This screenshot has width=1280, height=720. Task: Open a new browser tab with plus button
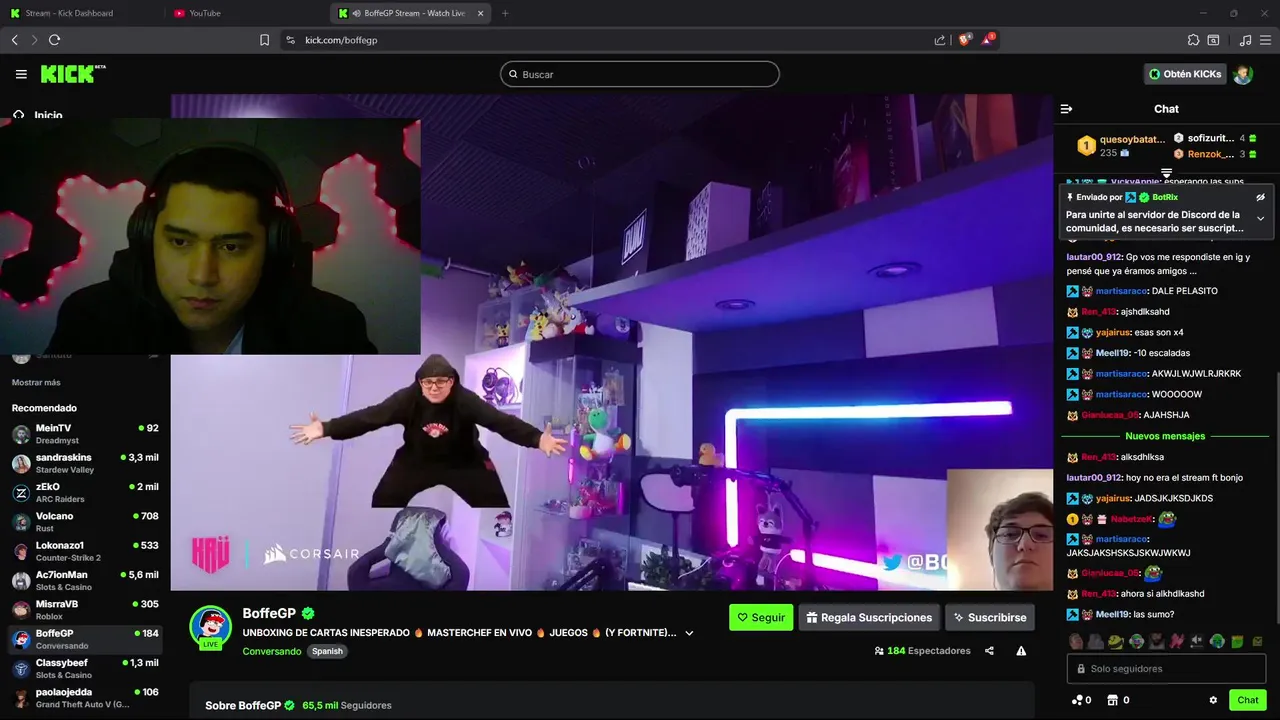pyautogui.click(x=505, y=13)
